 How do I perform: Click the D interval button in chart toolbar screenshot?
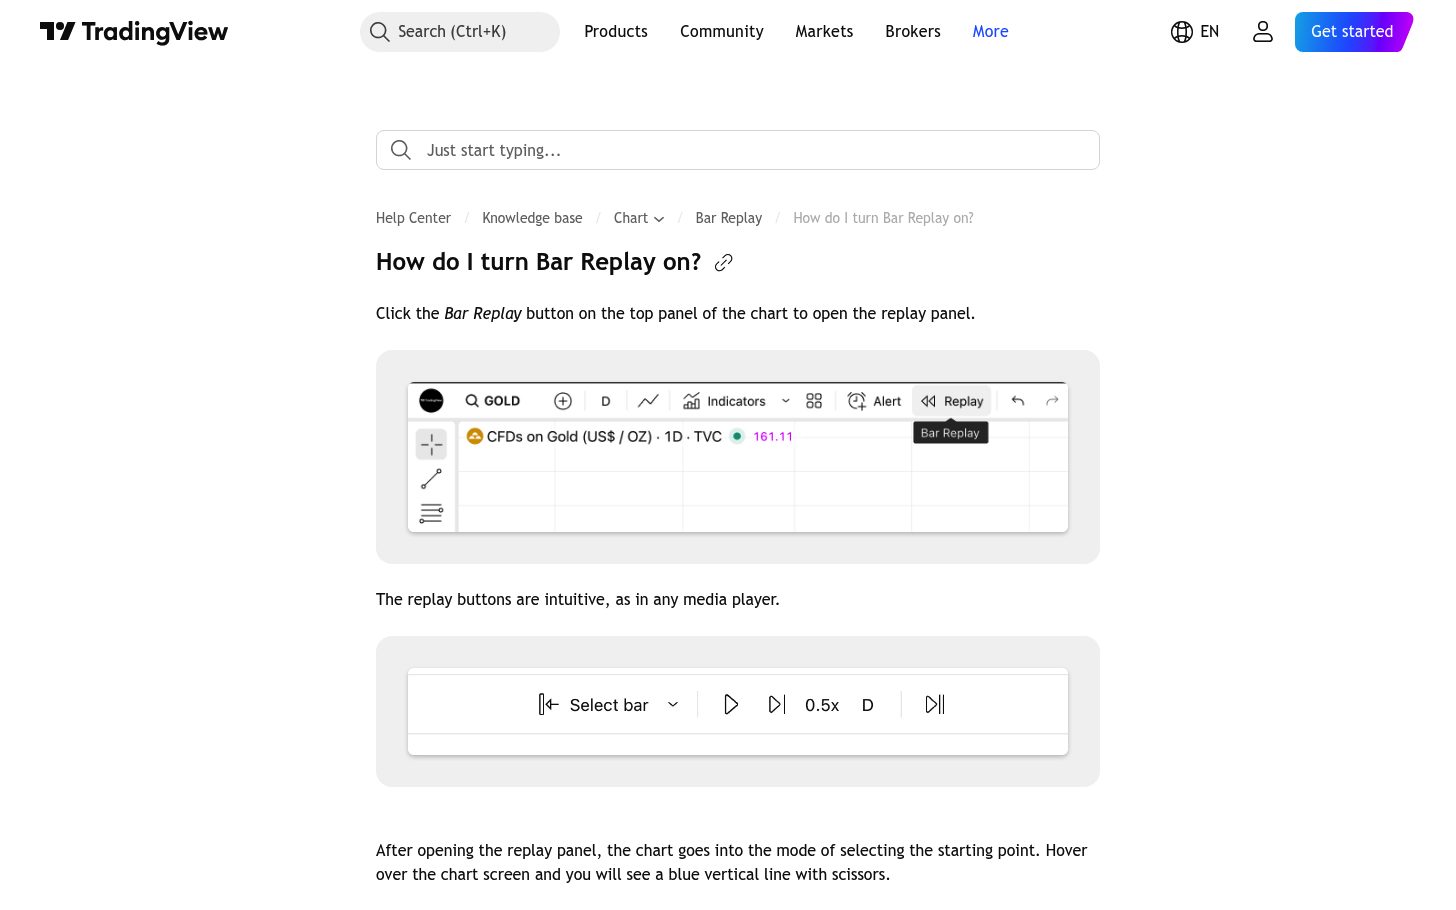(x=605, y=401)
